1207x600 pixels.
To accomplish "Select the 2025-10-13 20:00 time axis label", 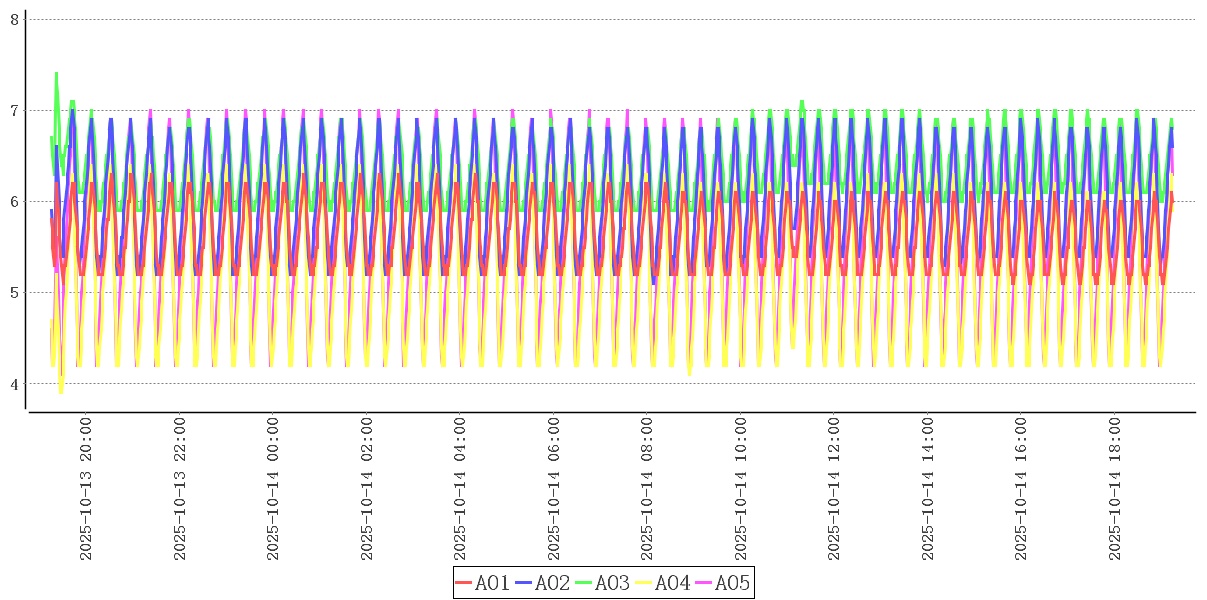I will 86,489.
